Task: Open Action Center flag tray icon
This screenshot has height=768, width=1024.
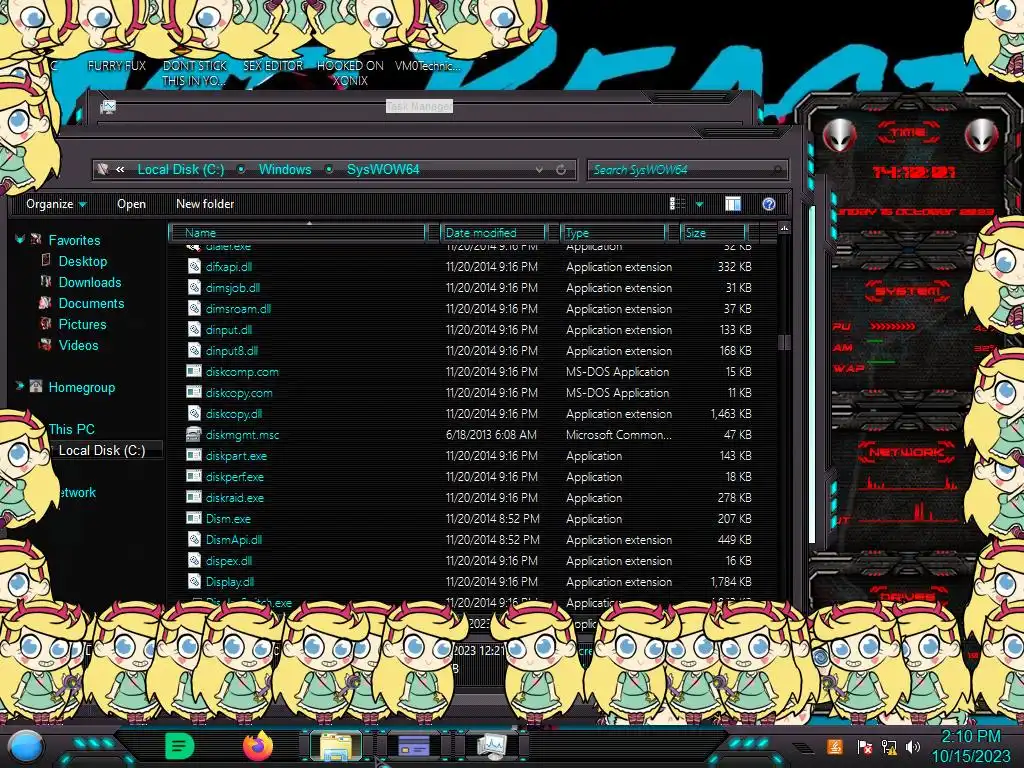Action: pyautogui.click(x=865, y=746)
